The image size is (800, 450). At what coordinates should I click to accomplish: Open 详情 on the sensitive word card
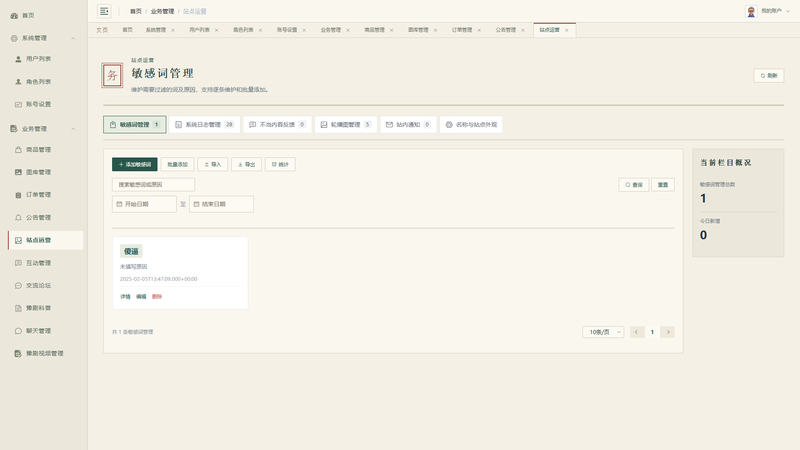pyautogui.click(x=125, y=297)
